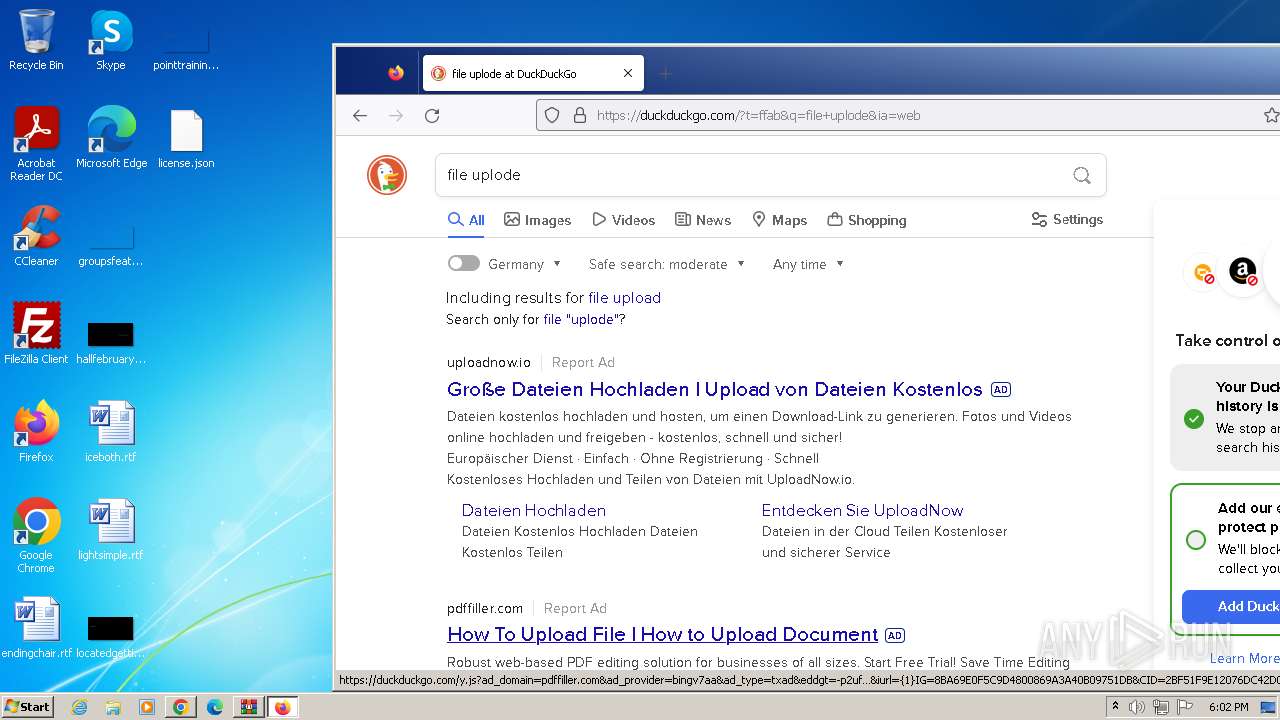Toggle the Germany region switch
The height and width of the screenshot is (720, 1280).
[464, 264]
